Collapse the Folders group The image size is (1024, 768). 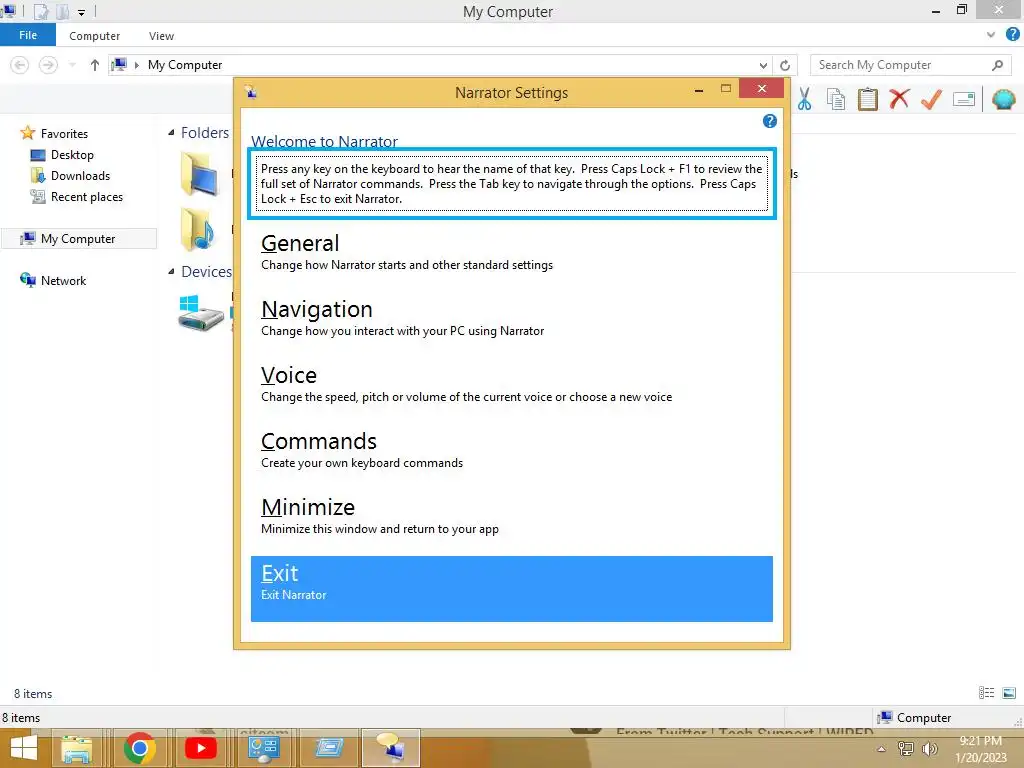pyautogui.click(x=171, y=133)
